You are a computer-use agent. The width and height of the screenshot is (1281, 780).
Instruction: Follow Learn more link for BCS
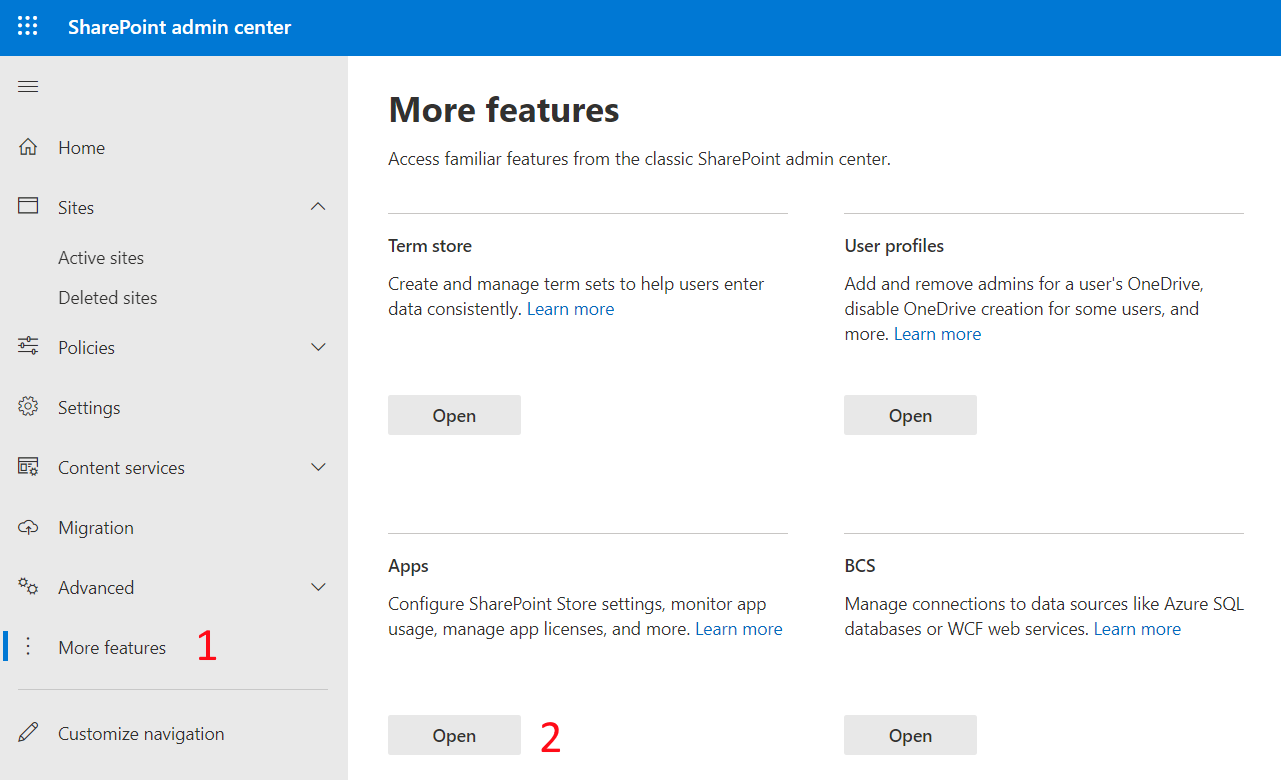click(x=1137, y=629)
